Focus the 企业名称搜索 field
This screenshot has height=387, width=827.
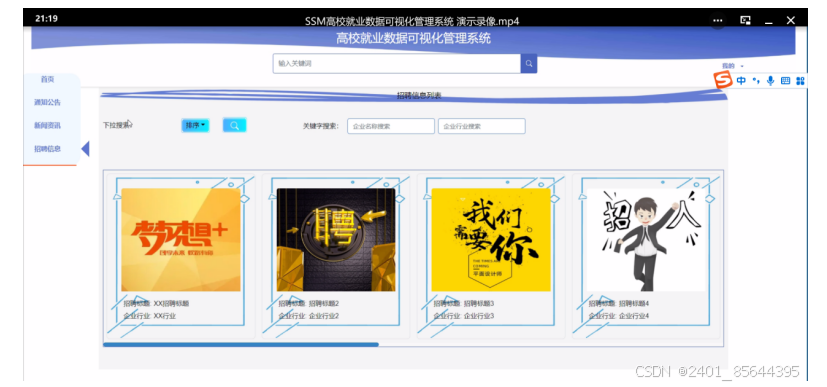coord(391,127)
